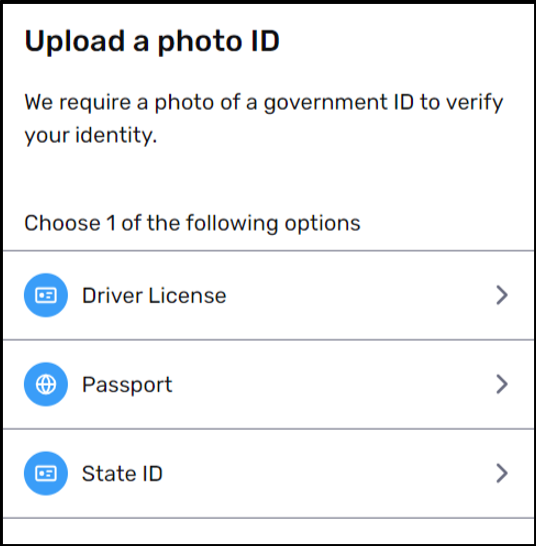Click "your identity." text in the description
The image size is (536, 546).
point(91,135)
